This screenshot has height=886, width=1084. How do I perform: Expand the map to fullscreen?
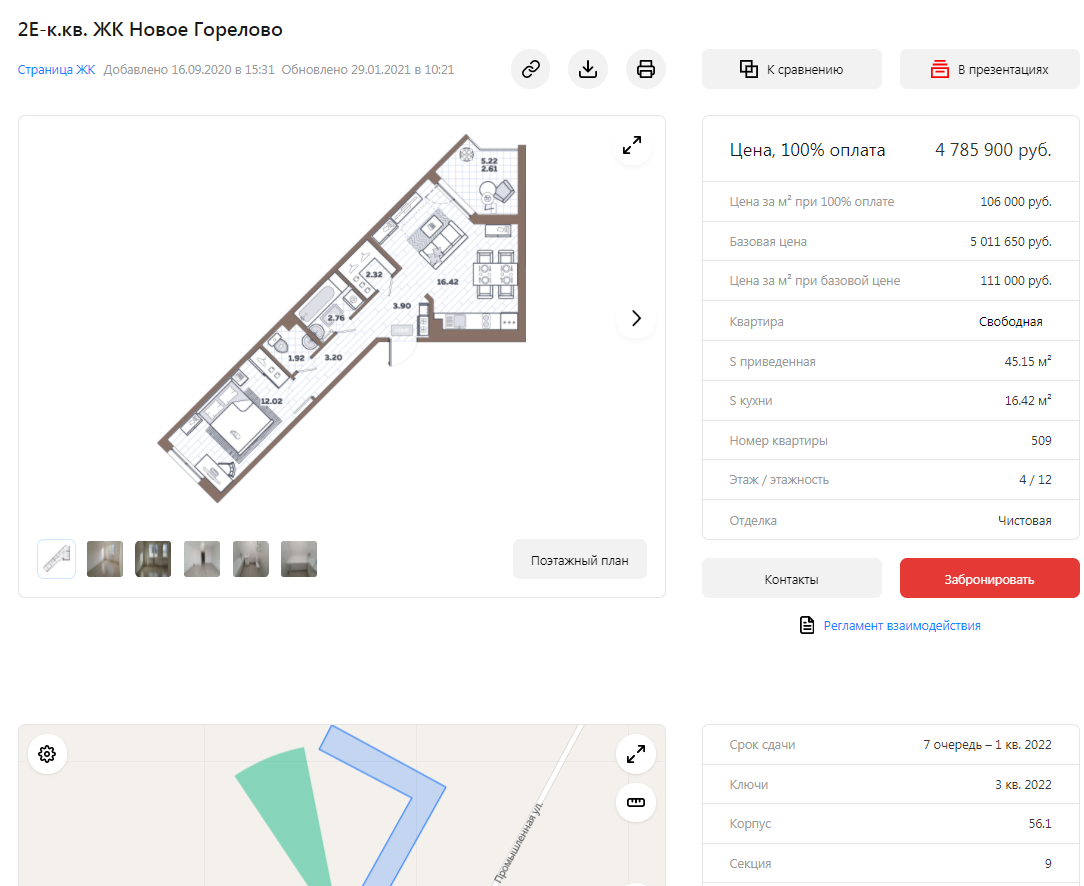636,754
